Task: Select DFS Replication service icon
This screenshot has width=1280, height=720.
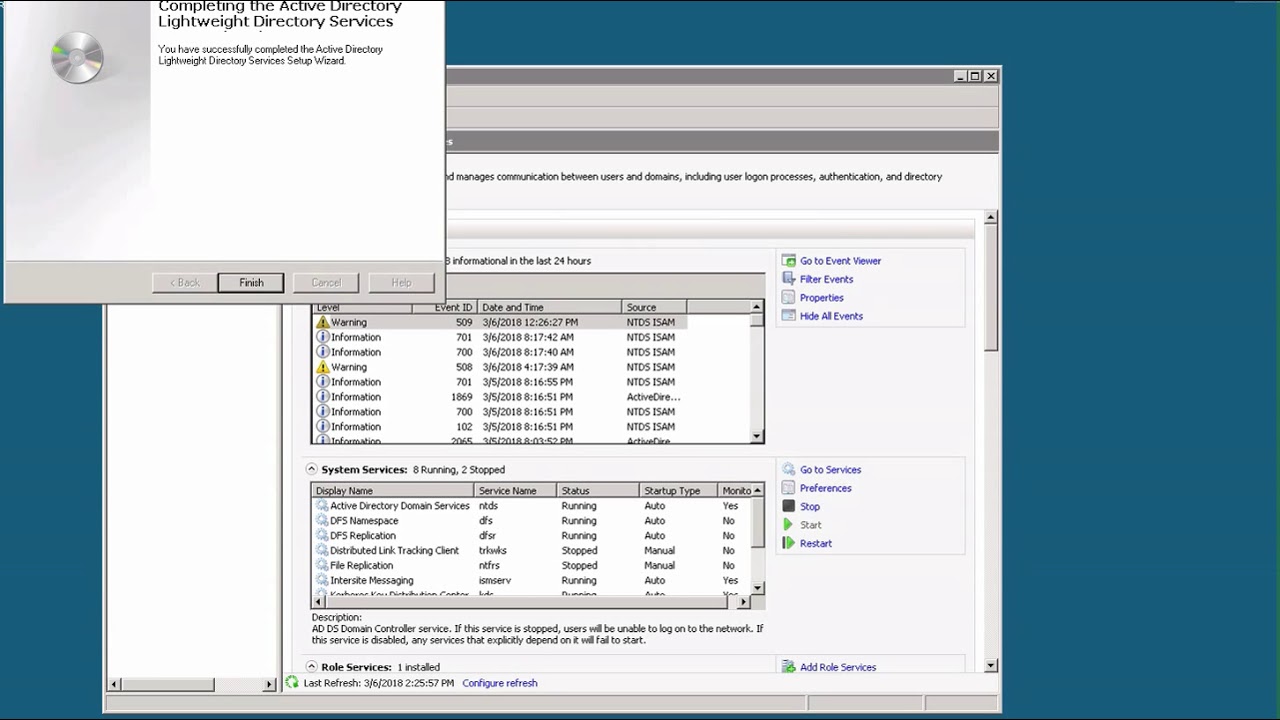Action: [x=322, y=536]
